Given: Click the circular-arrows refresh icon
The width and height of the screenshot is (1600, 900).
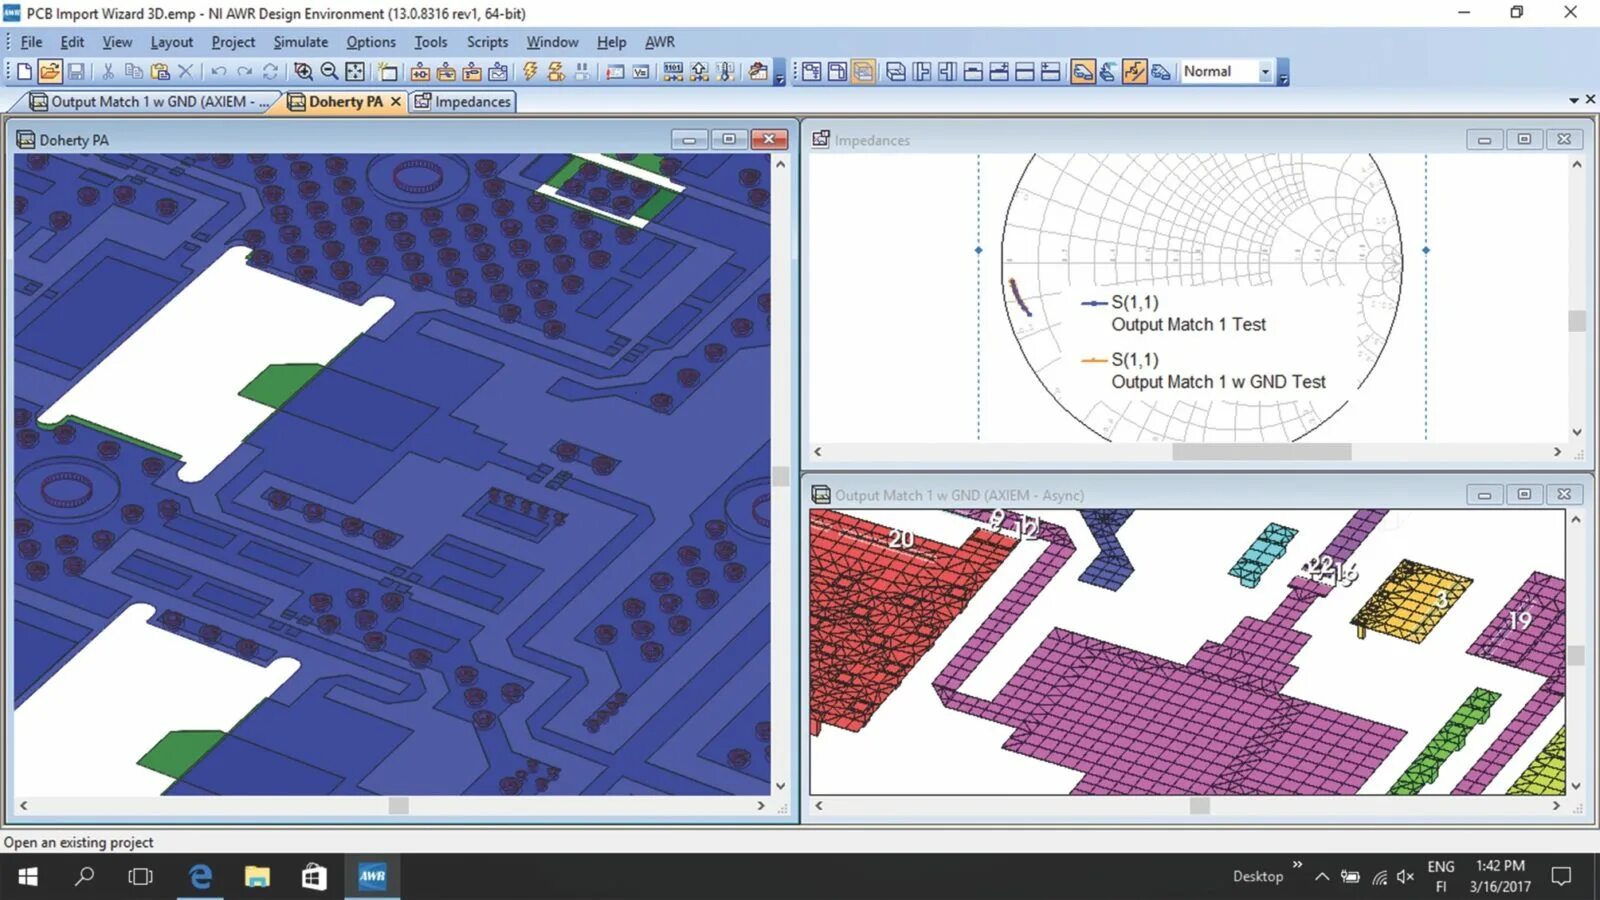Looking at the screenshot, I should [x=270, y=71].
